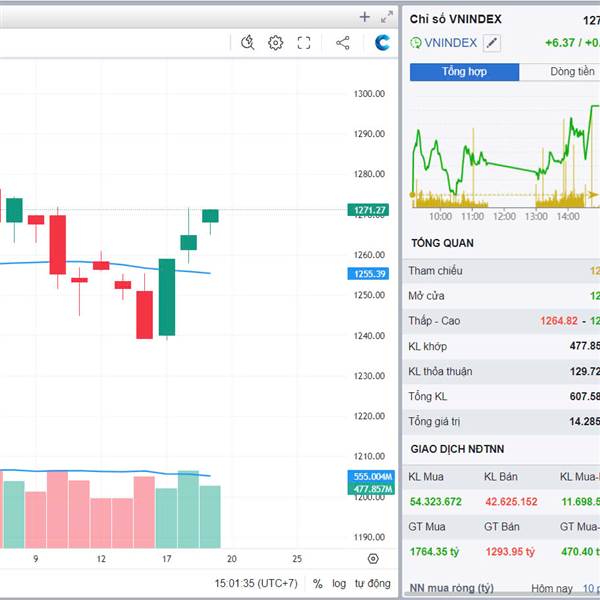The height and width of the screenshot is (600, 600).
Task: Toggle tự động auto scale
Action: pyautogui.click(x=372, y=584)
